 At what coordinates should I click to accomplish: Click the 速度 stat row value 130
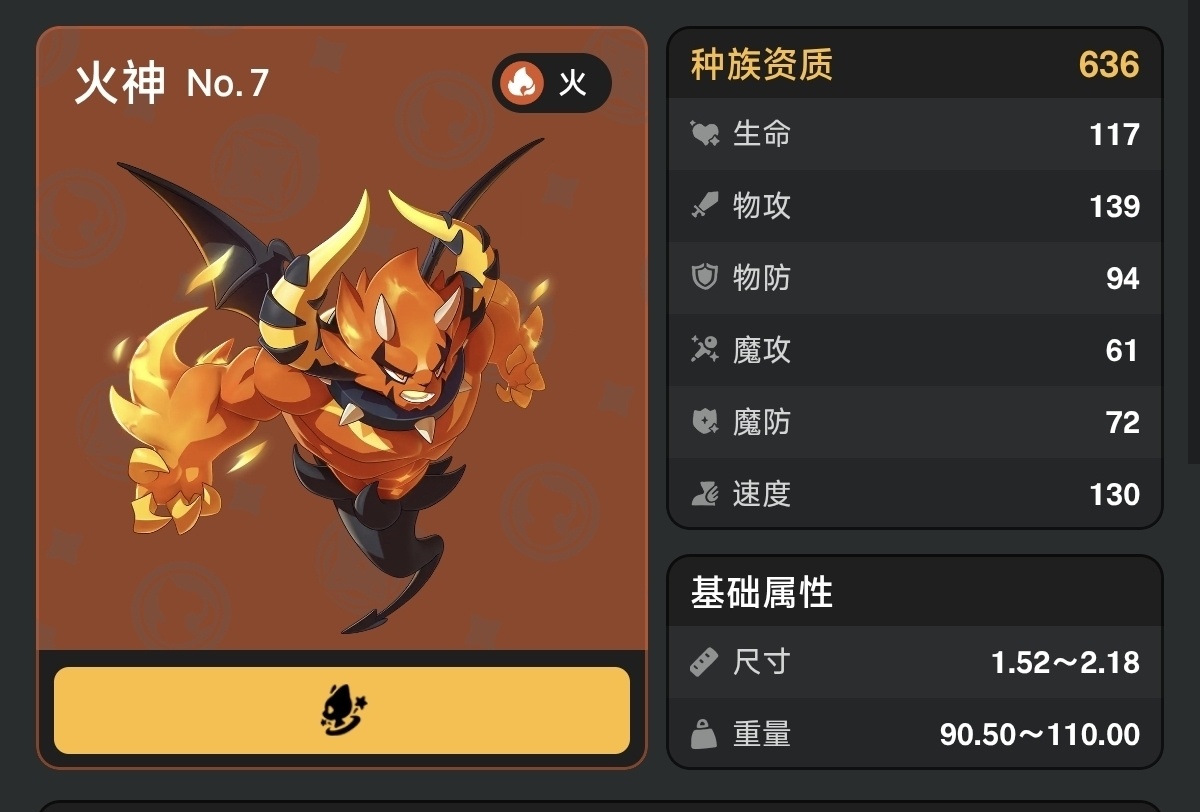point(1115,494)
